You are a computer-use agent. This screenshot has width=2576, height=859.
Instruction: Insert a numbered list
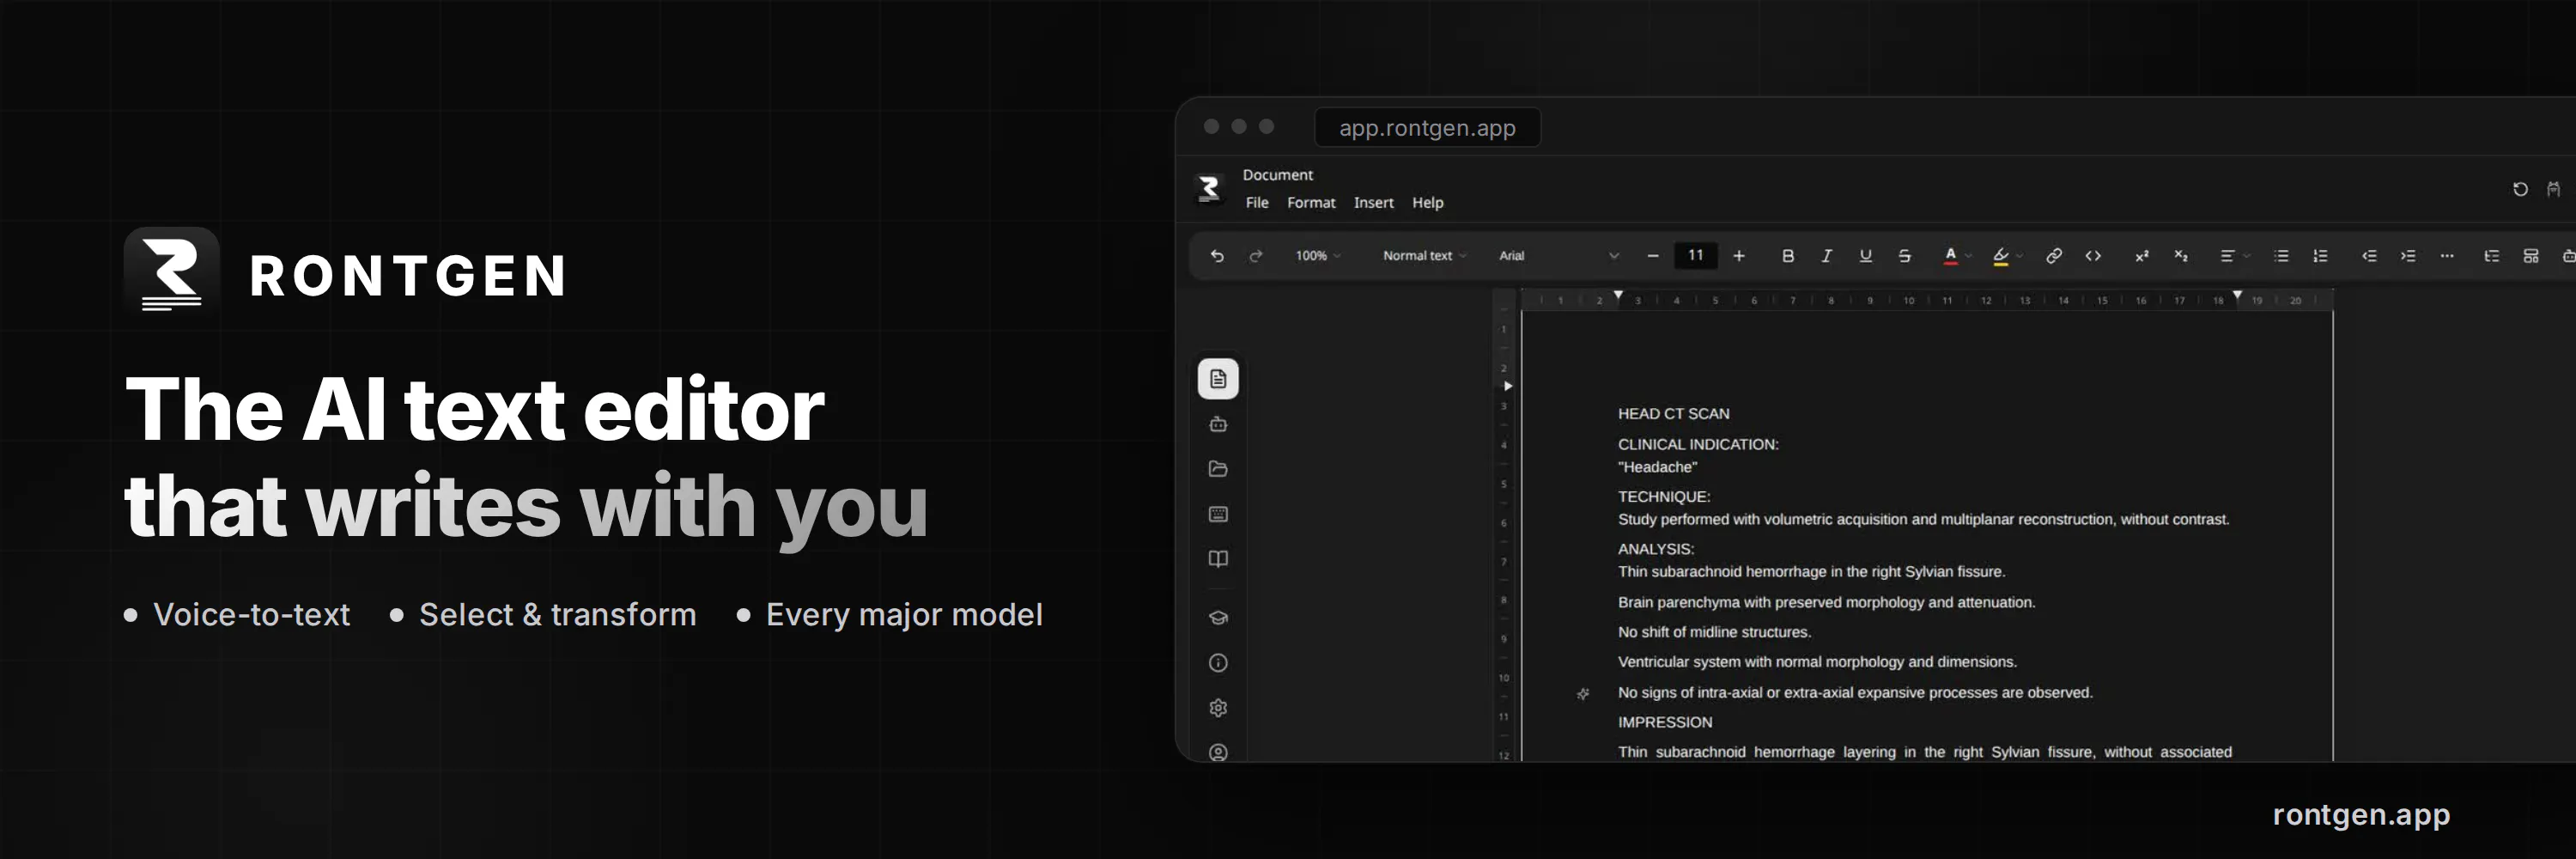pos(2320,256)
